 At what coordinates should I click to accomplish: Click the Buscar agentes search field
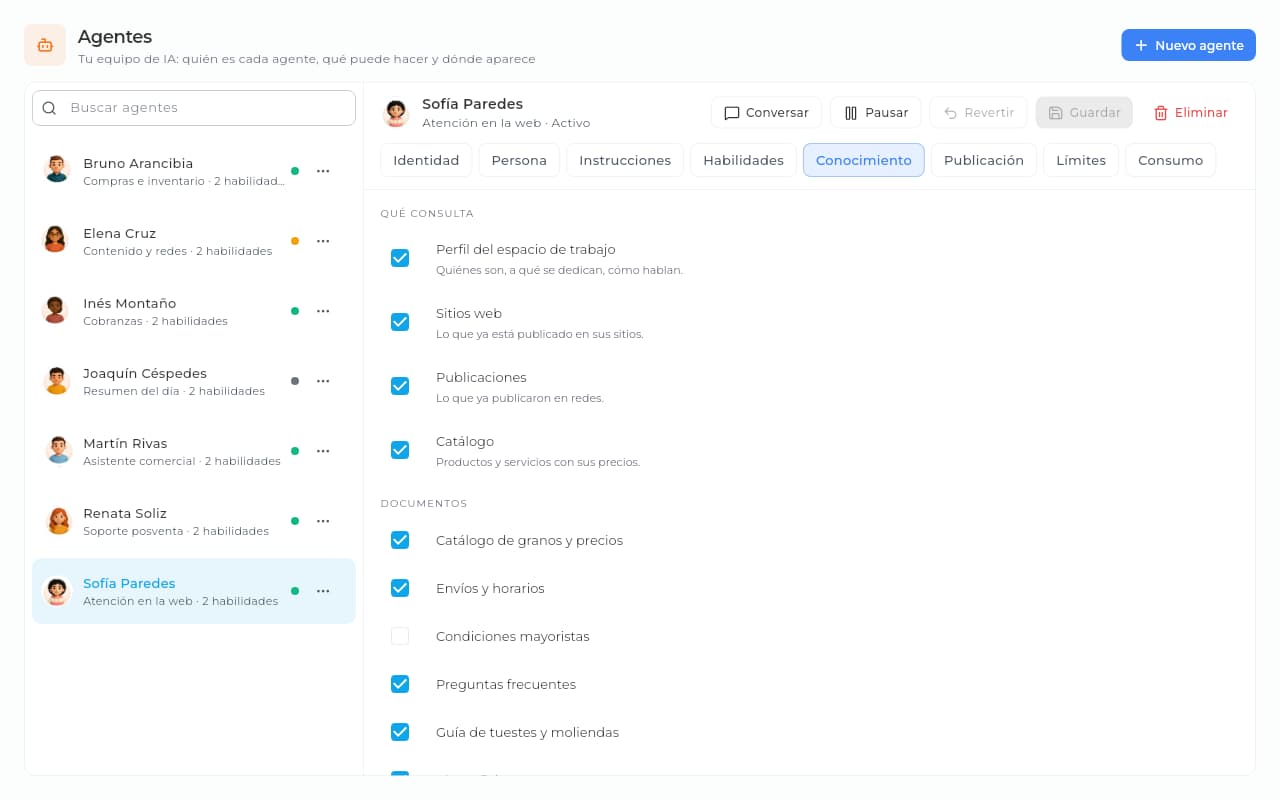194,108
